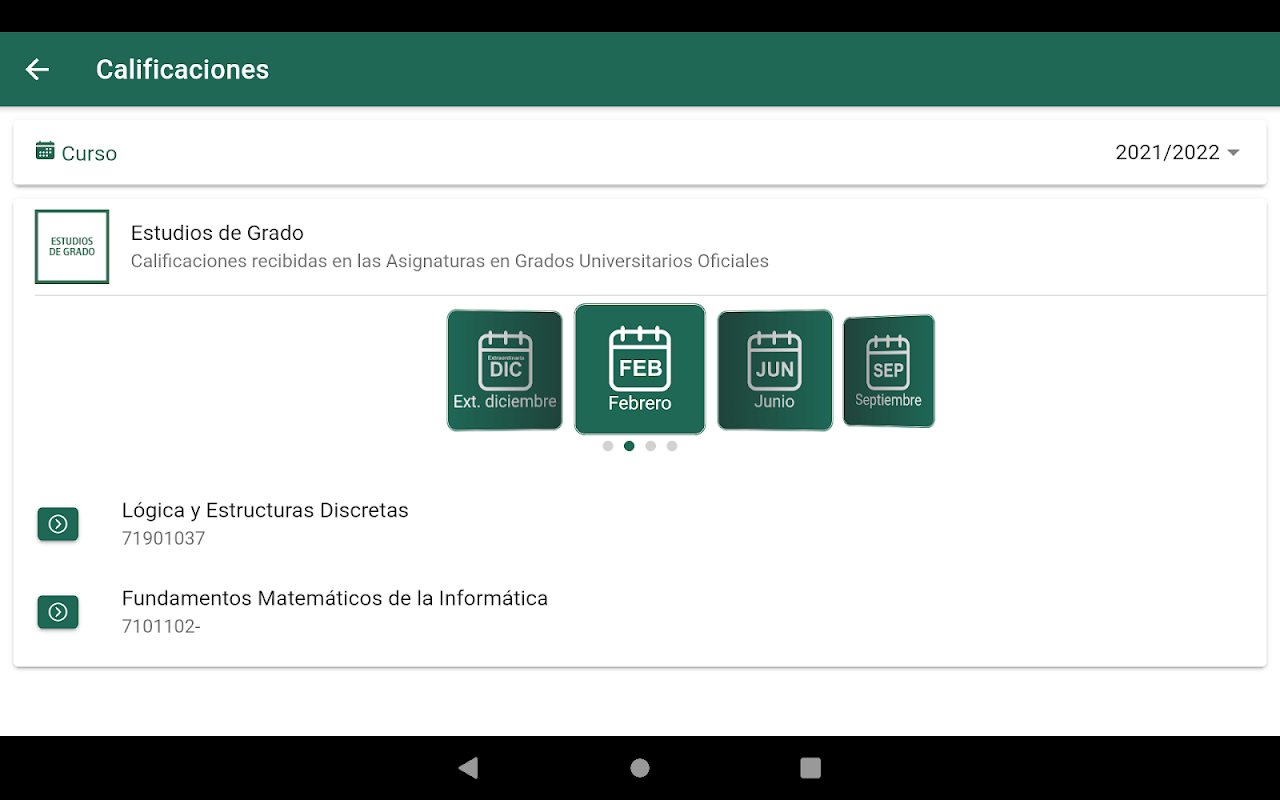This screenshot has height=800, width=1280.
Task: Tap the fourth carousel page dot
Action: click(672, 446)
